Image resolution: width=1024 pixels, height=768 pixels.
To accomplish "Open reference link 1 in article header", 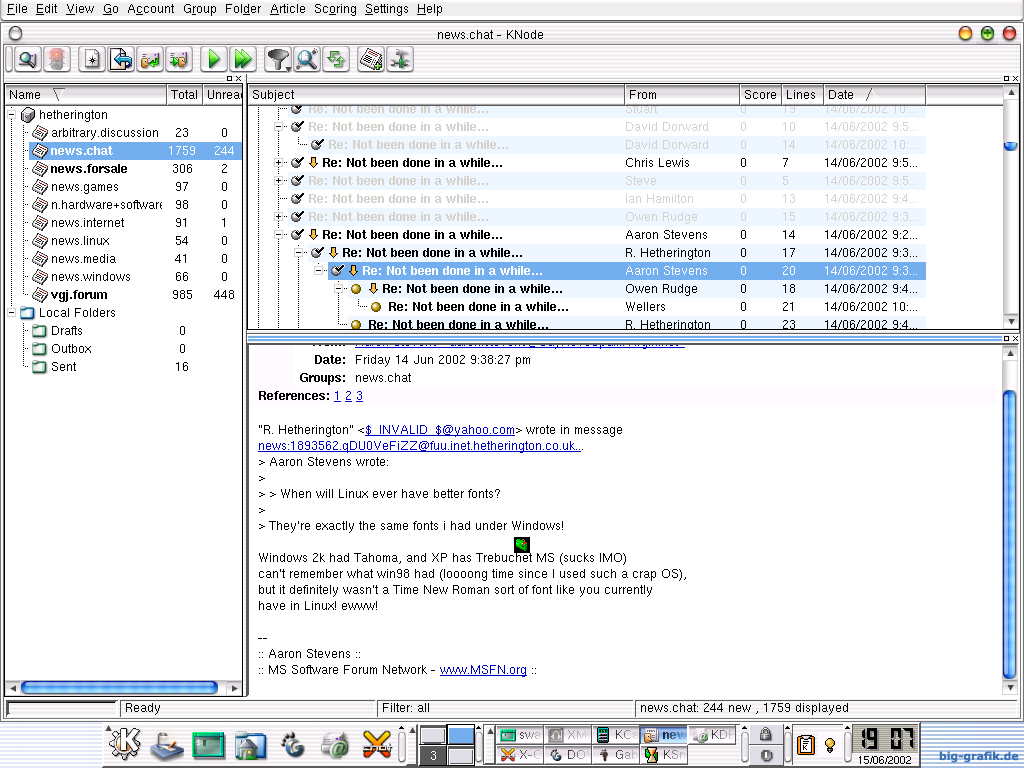I will 337,396.
